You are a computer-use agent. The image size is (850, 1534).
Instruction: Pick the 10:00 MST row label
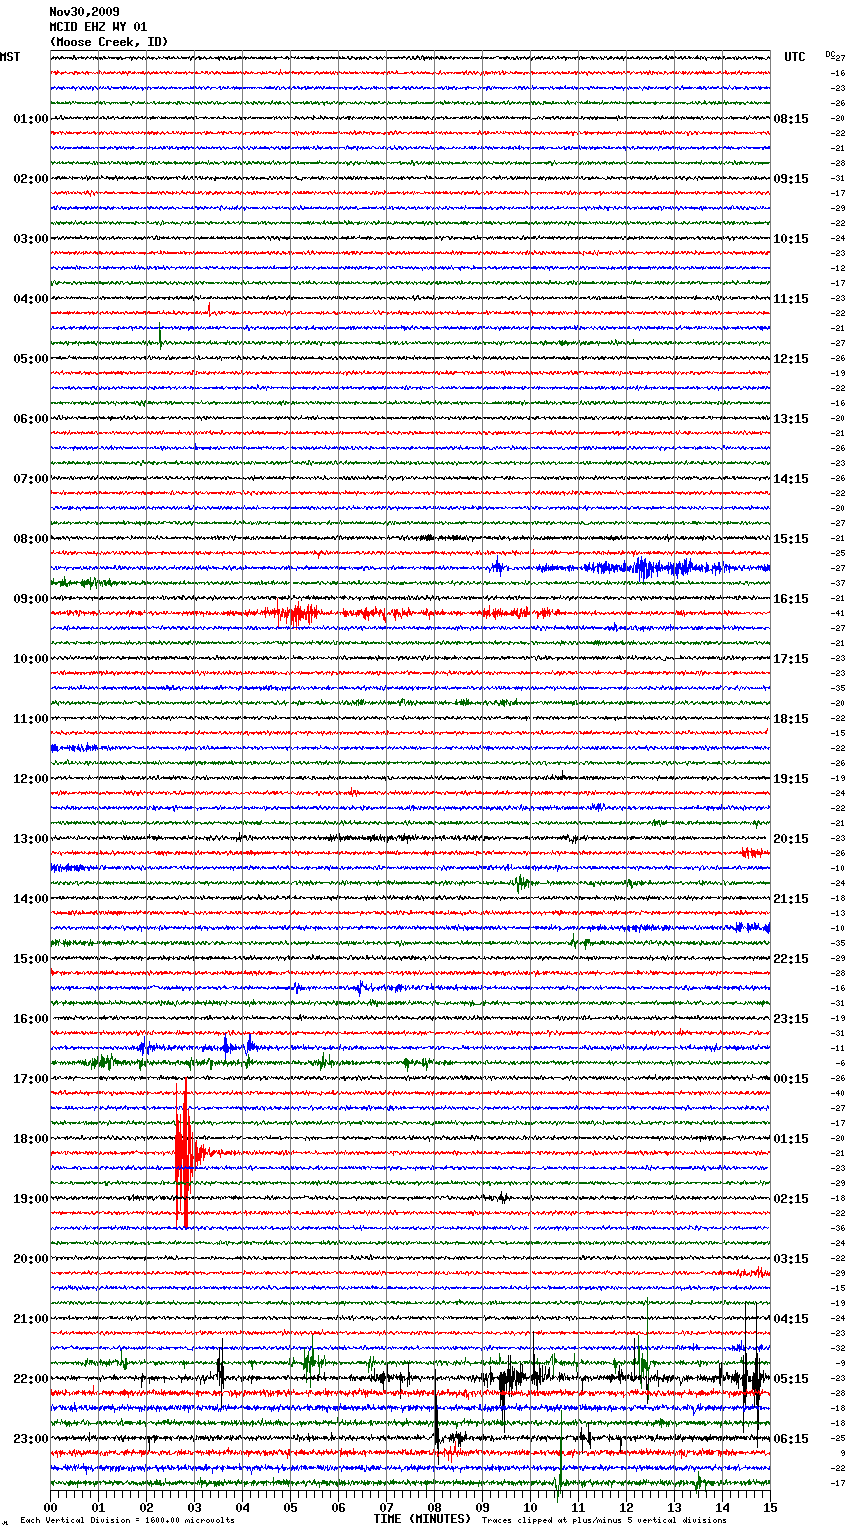[31, 659]
